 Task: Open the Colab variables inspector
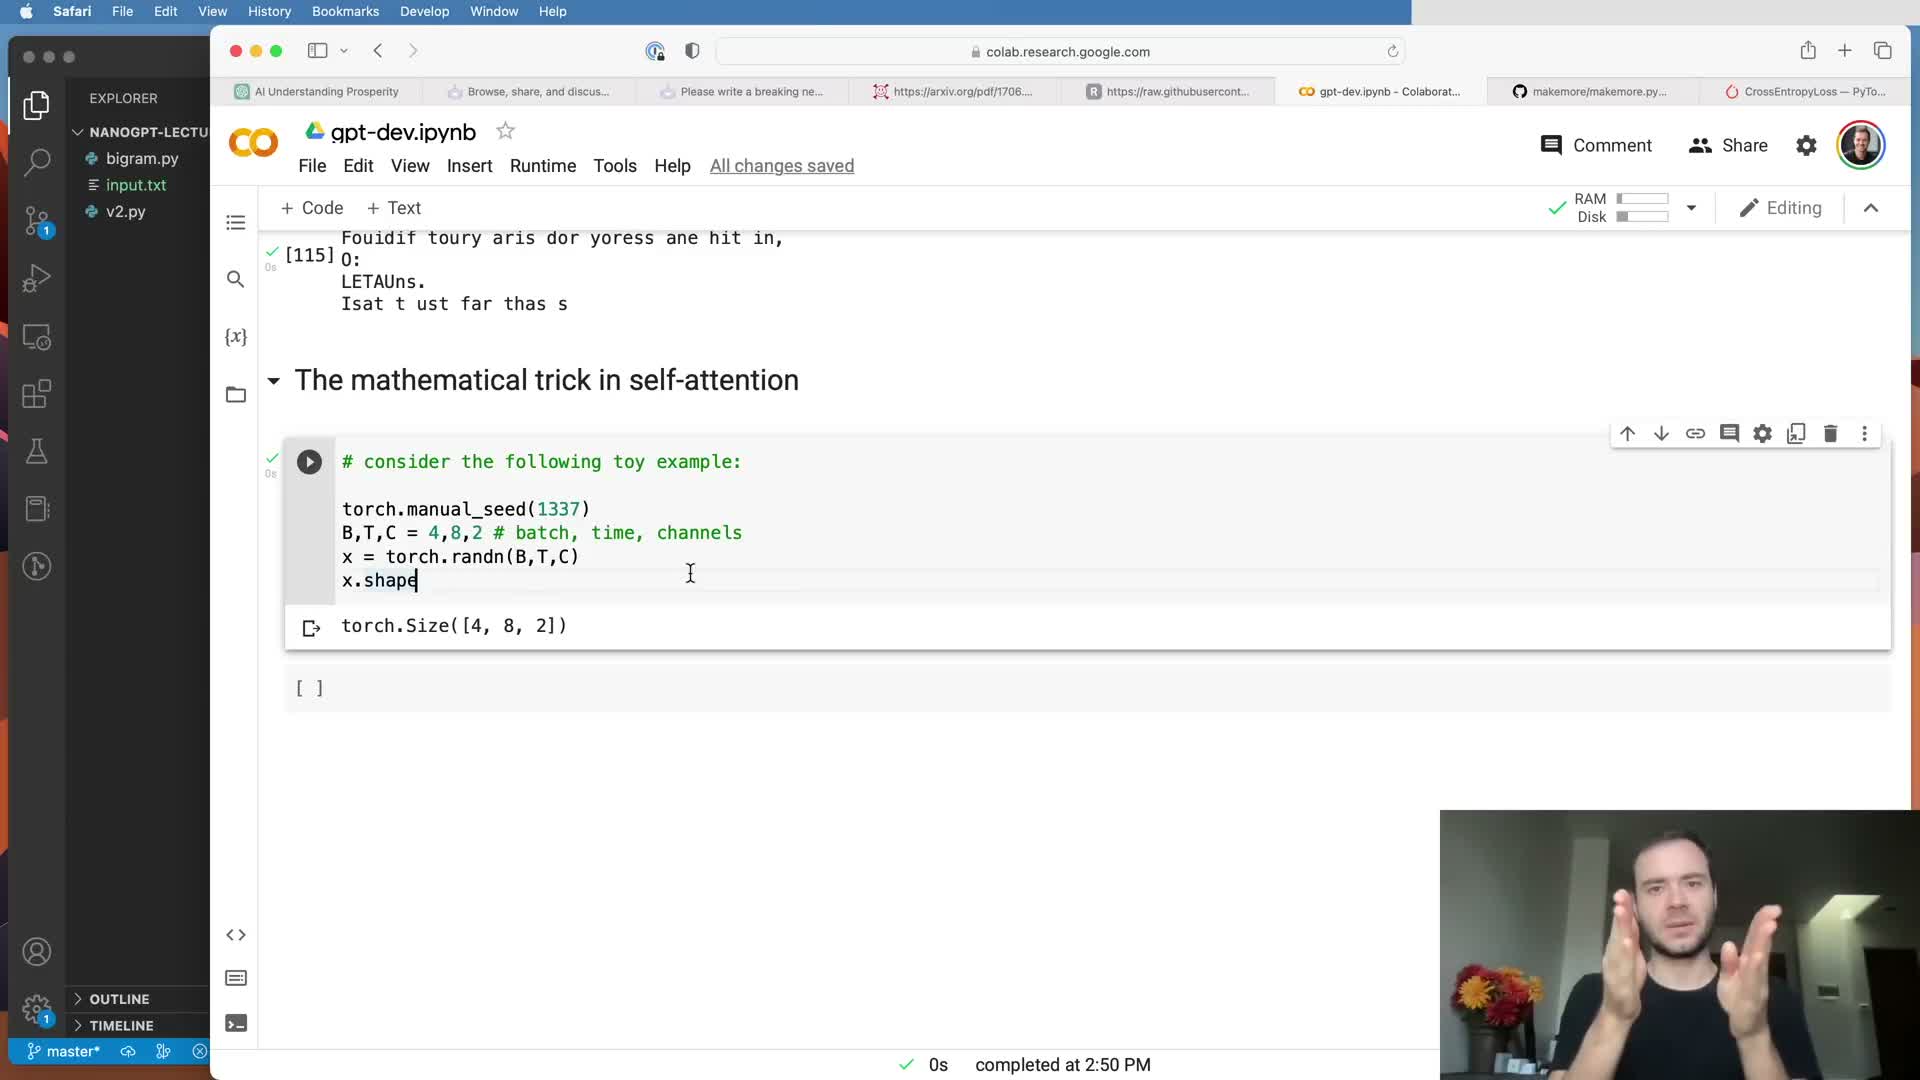pos(236,337)
